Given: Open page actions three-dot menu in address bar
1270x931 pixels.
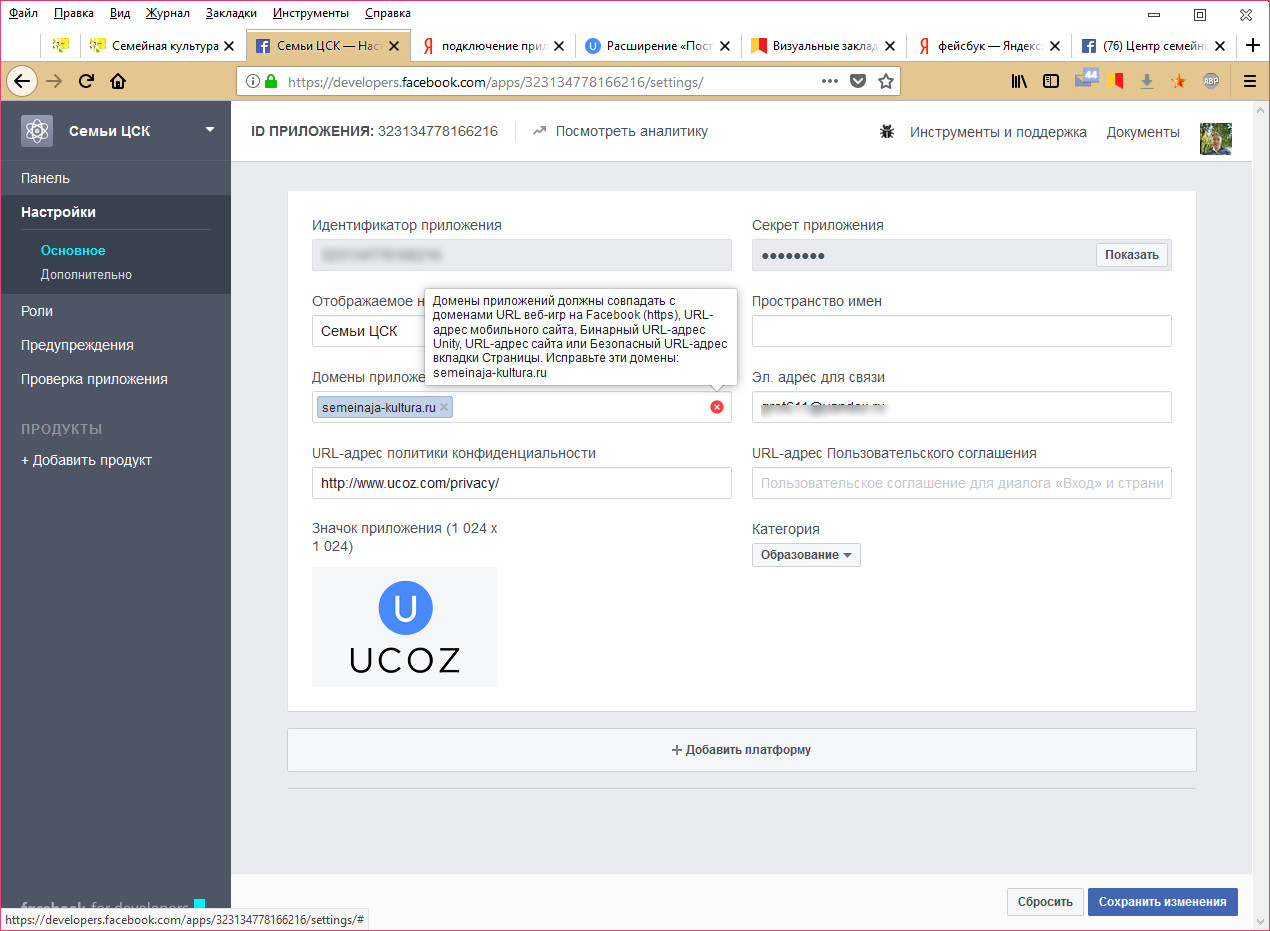Looking at the screenshot, I should [829, 82].
